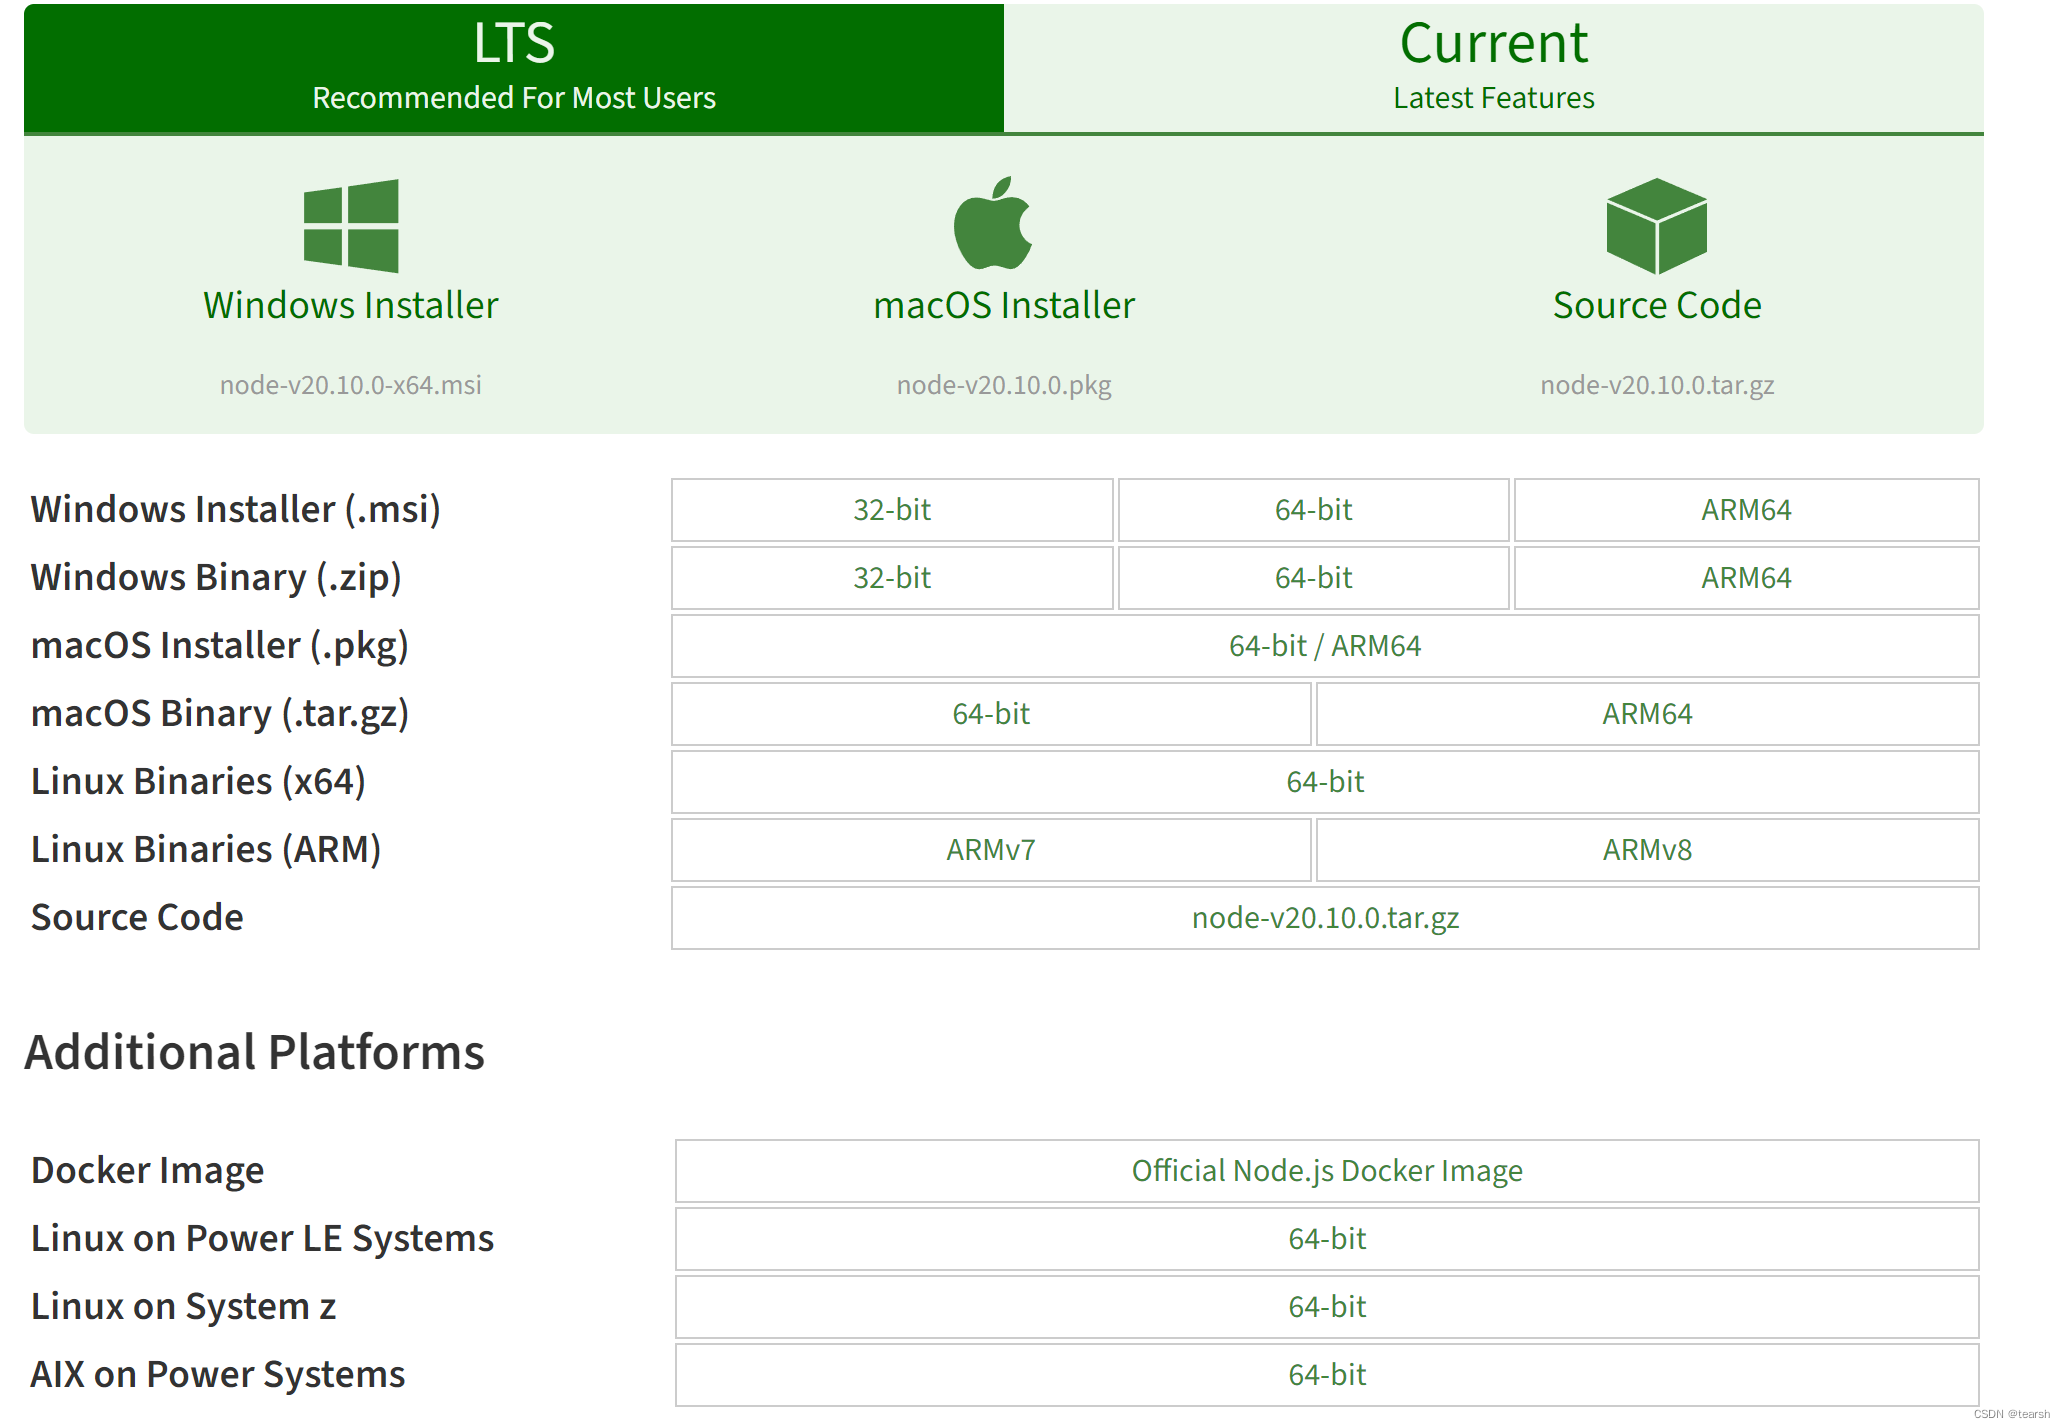Click the Windows logo icon

(351, 226)
